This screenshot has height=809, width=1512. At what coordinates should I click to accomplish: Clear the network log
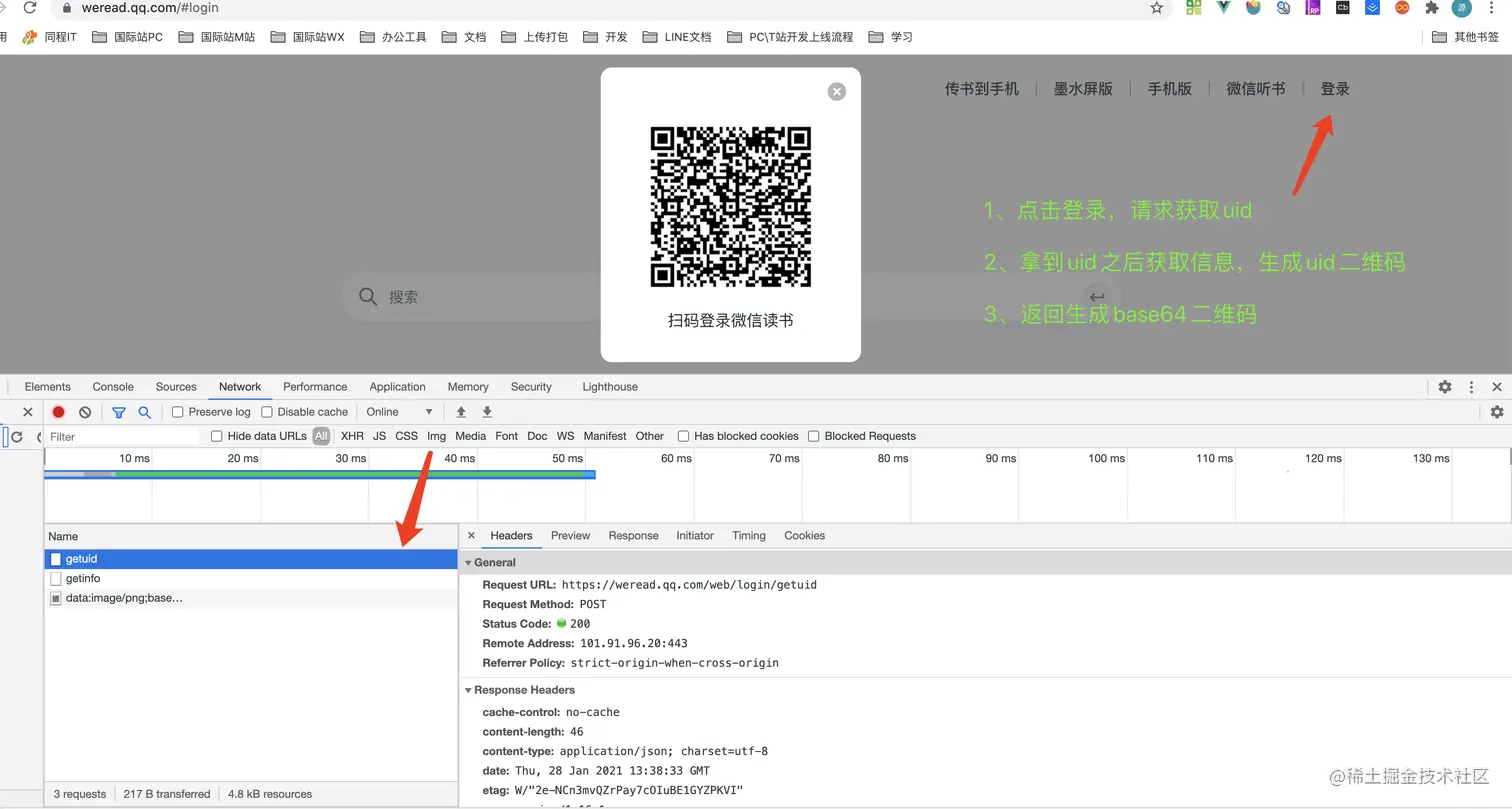click(x=85, y=412)
